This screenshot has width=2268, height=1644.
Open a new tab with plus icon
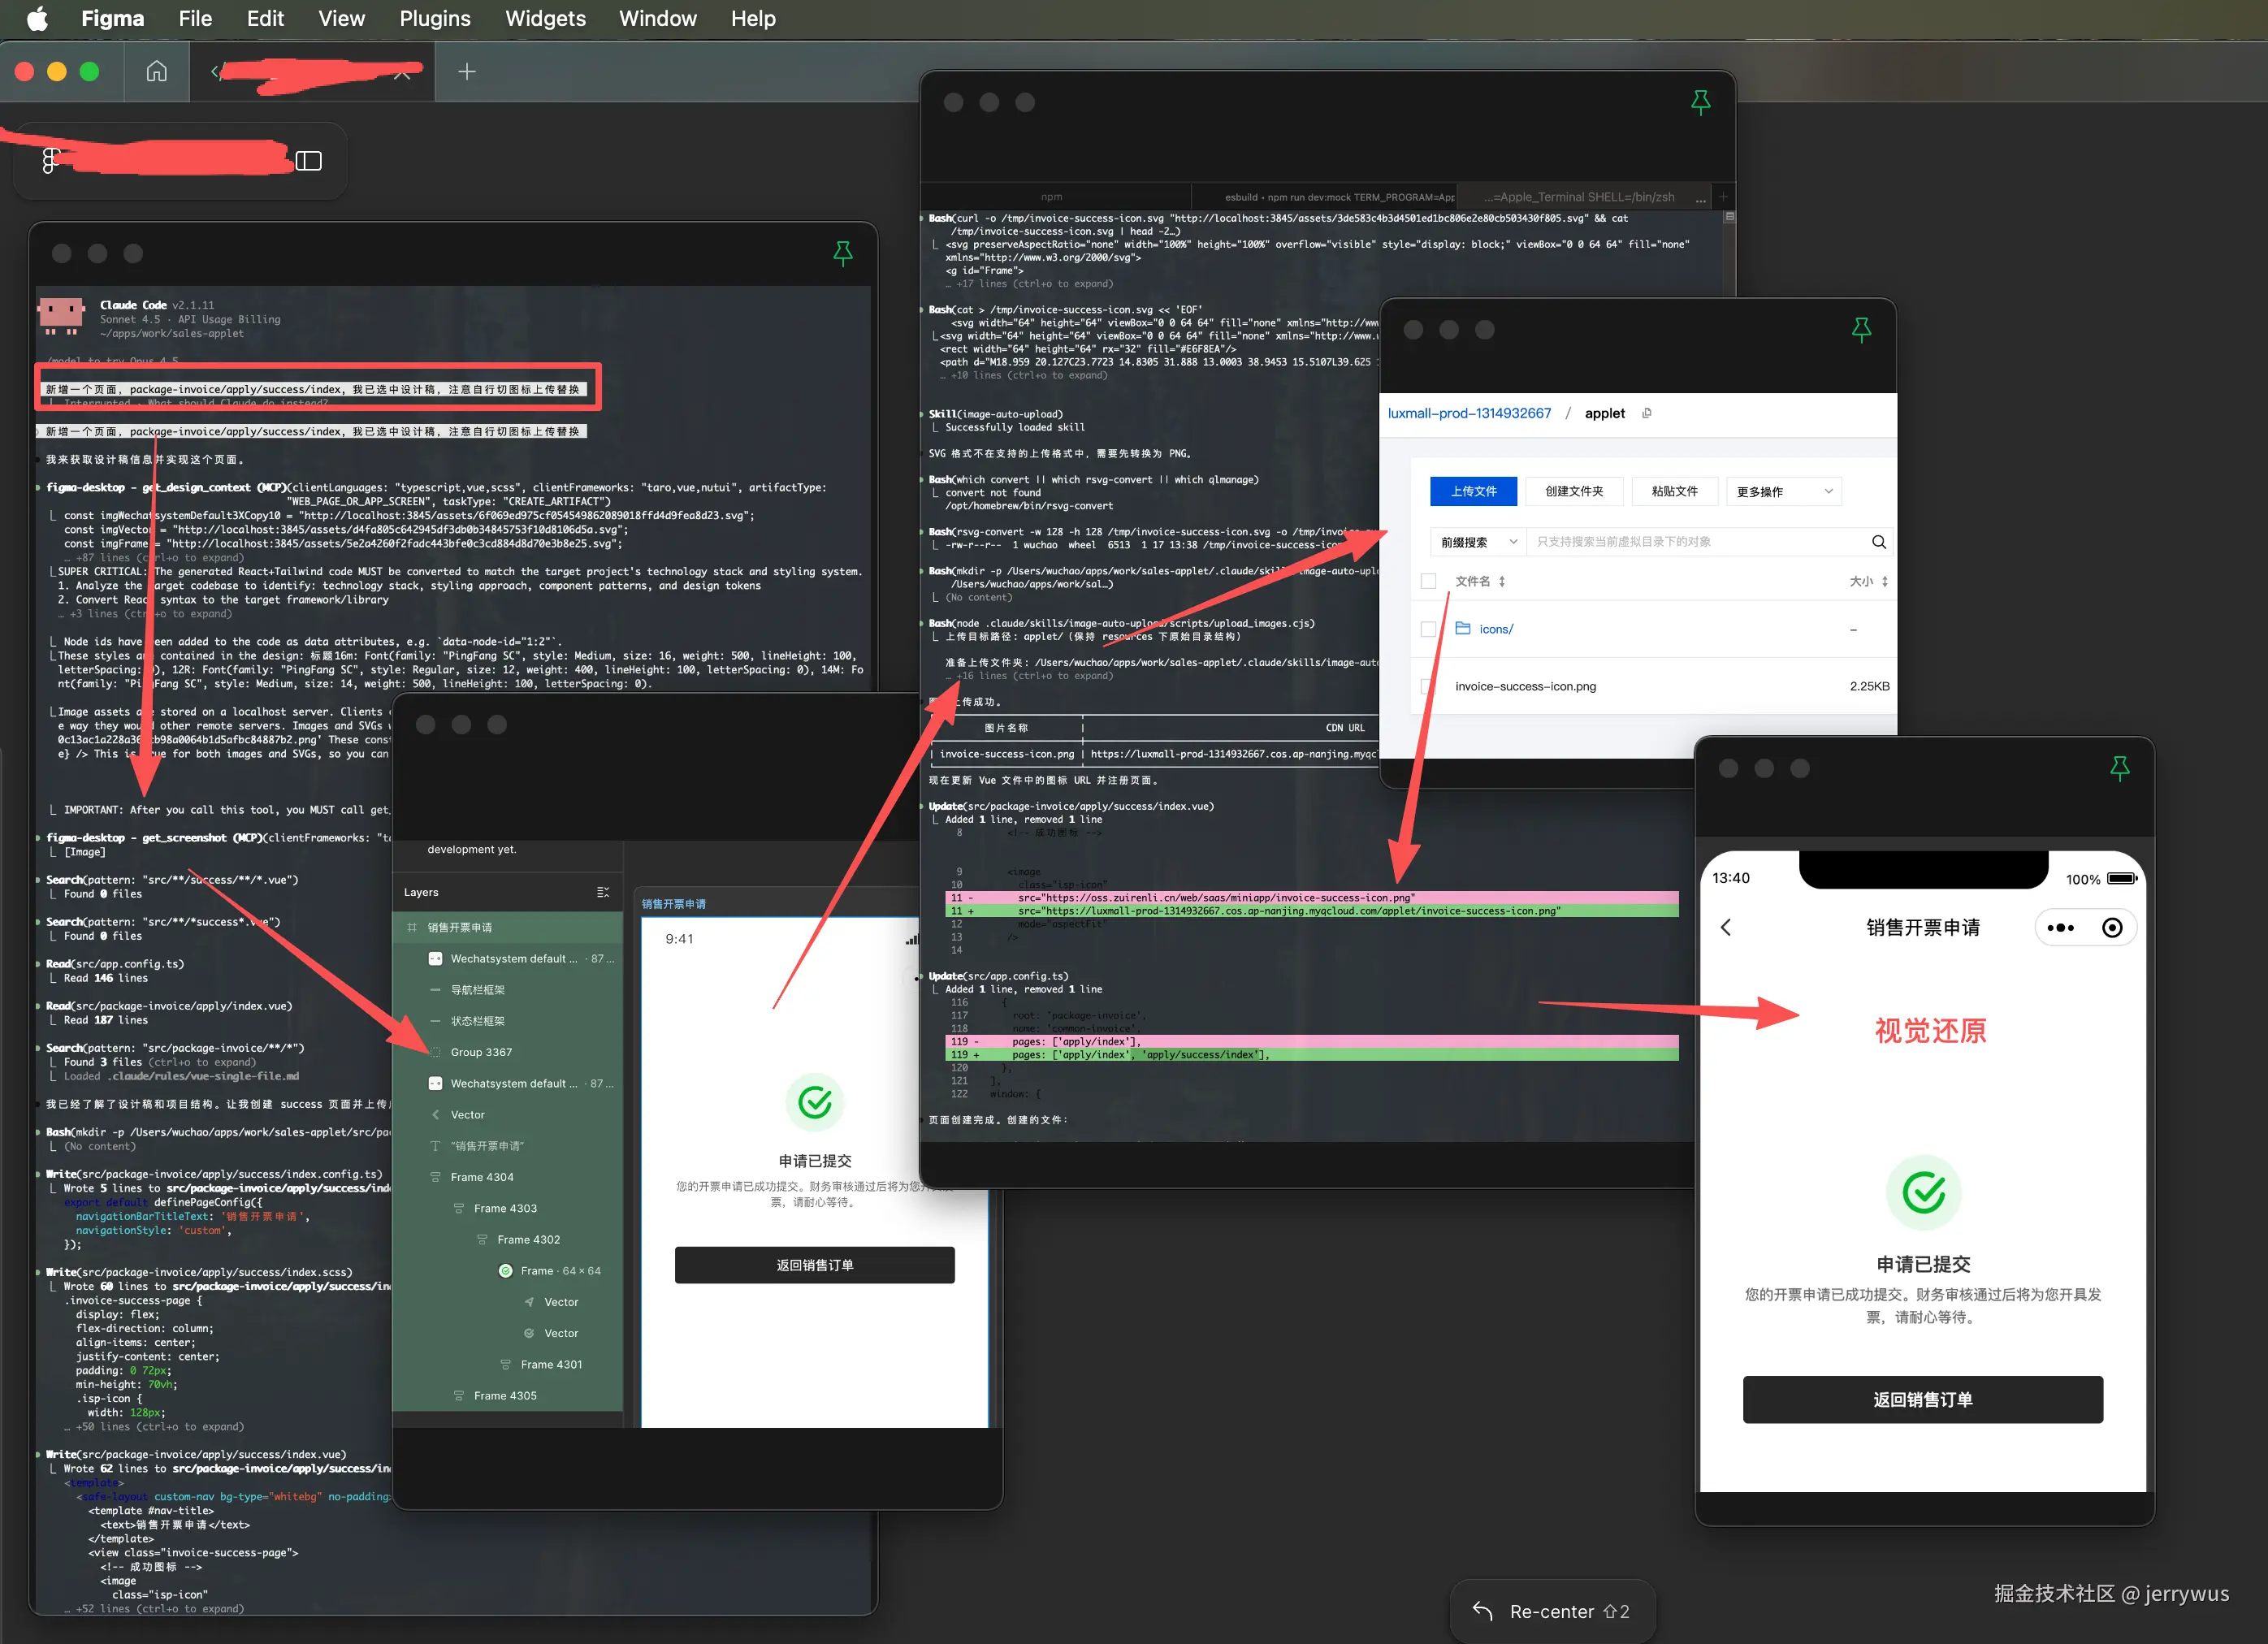466,71
